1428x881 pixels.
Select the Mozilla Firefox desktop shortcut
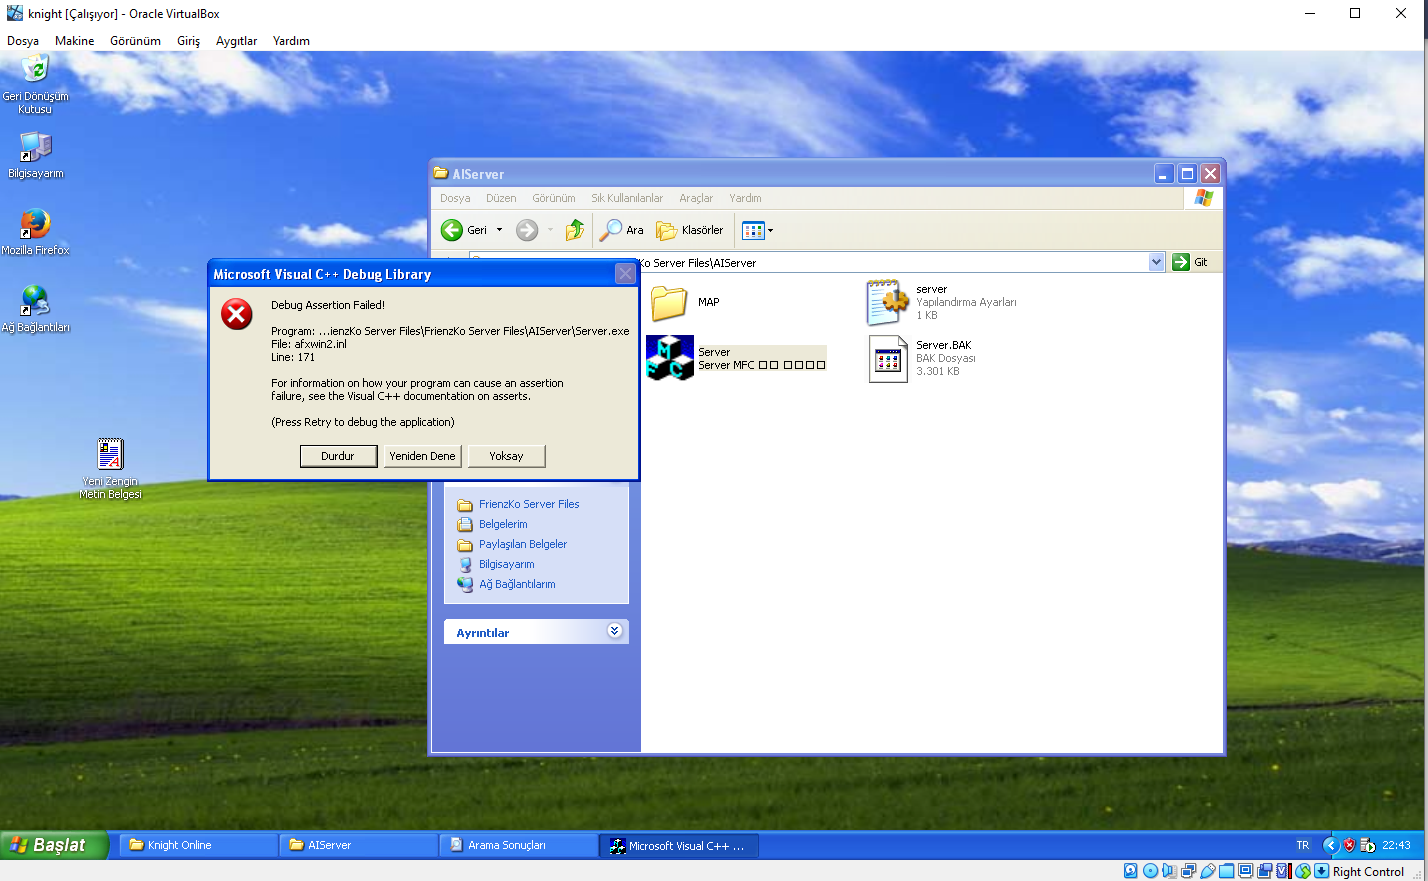[35, 224]
